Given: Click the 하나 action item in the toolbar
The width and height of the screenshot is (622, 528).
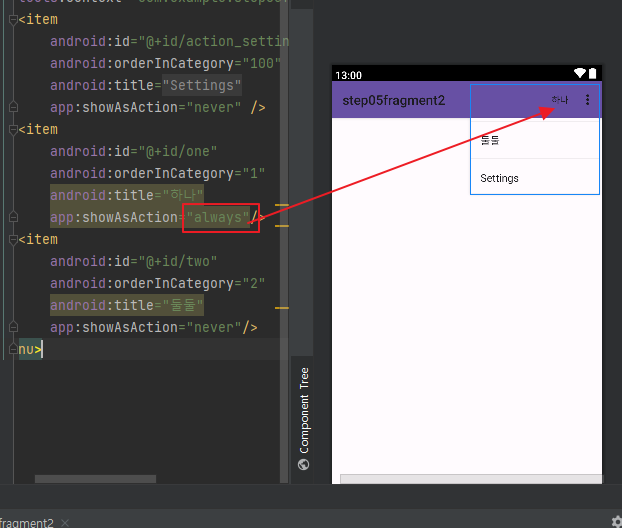Looking at the screenshot, I should [x=560, y=100].
